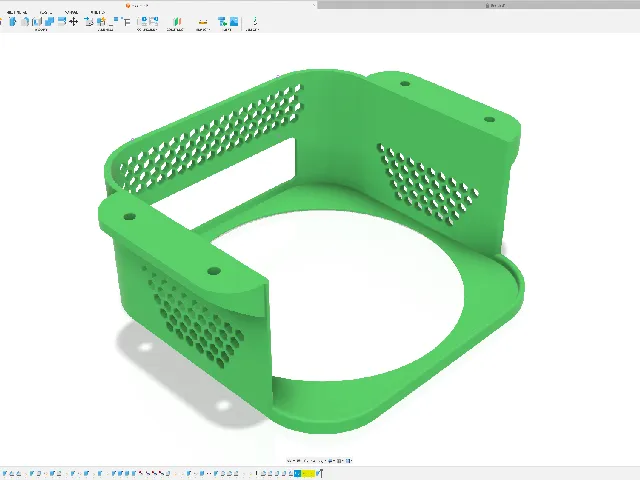Expand the Select panel dropdown label
The image size is (640, 480).
pyautogui.click(x=252, y=29)
